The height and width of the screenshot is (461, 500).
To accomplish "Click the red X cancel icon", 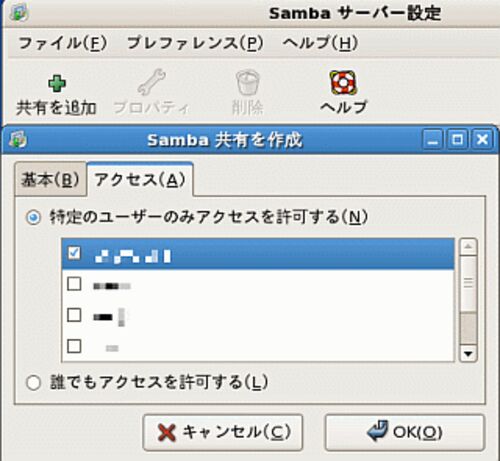I will click(166, 432).
